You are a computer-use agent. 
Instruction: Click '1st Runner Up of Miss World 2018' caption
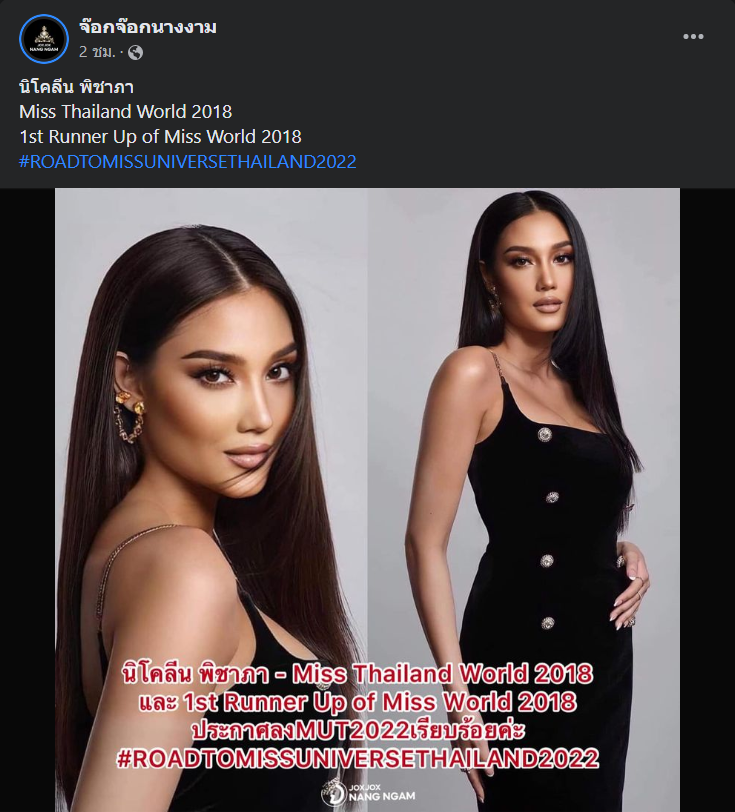160,137
